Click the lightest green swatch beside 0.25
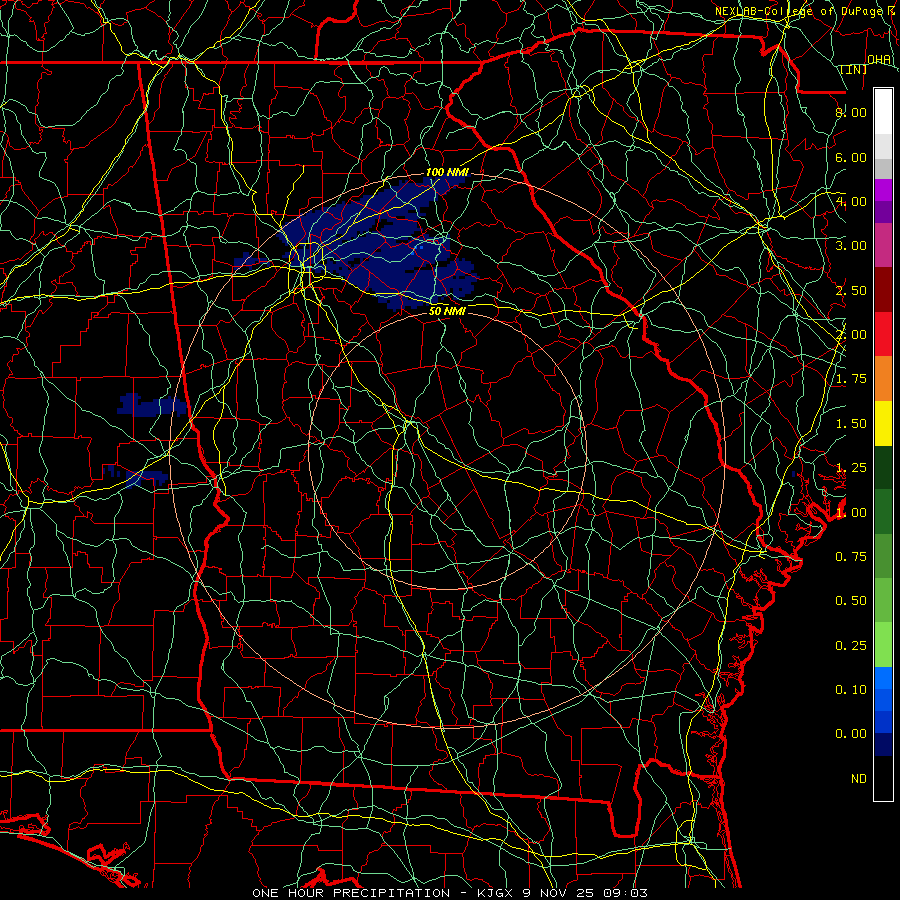This screenshot has height=900, width=900. tap(883, 645)
